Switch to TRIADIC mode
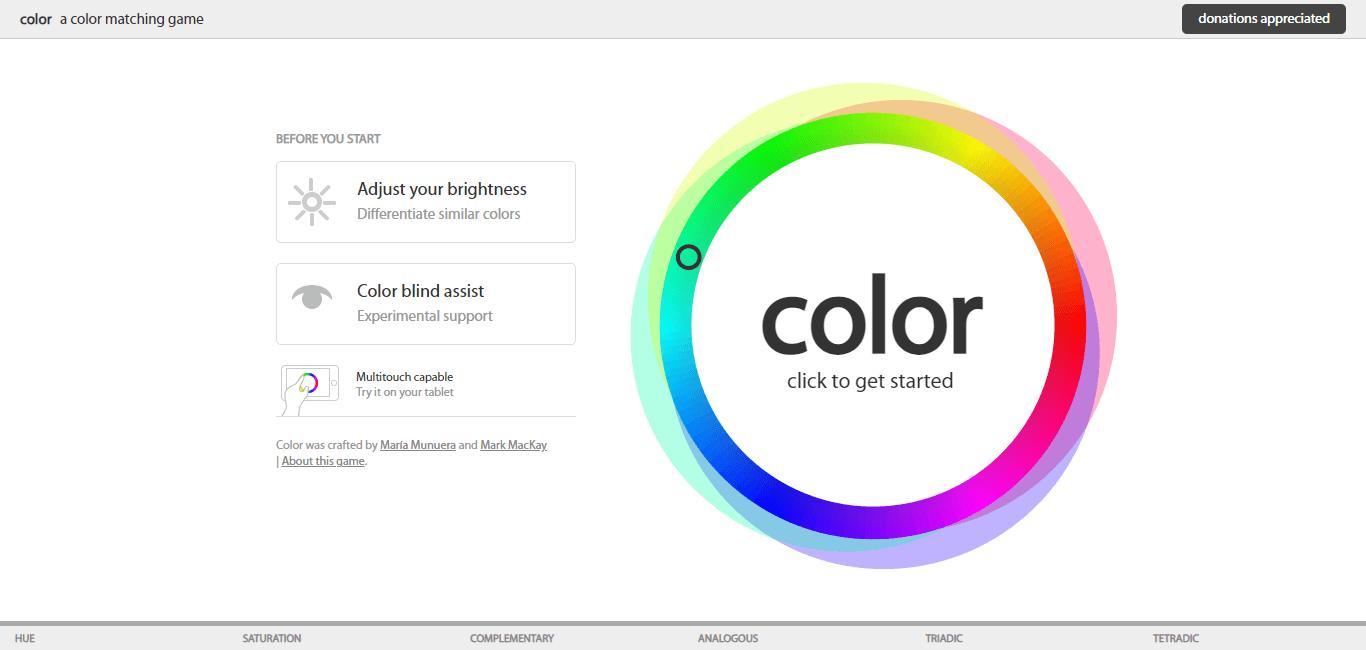The height and width of the screenshot is (650, 1366). pyautogui.click(x=943, y=638)
